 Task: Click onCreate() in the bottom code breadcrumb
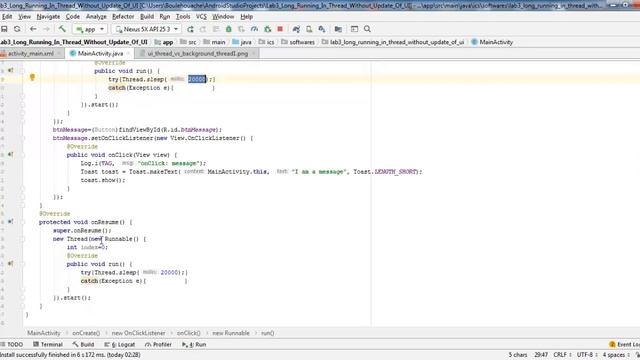(86, 333)
